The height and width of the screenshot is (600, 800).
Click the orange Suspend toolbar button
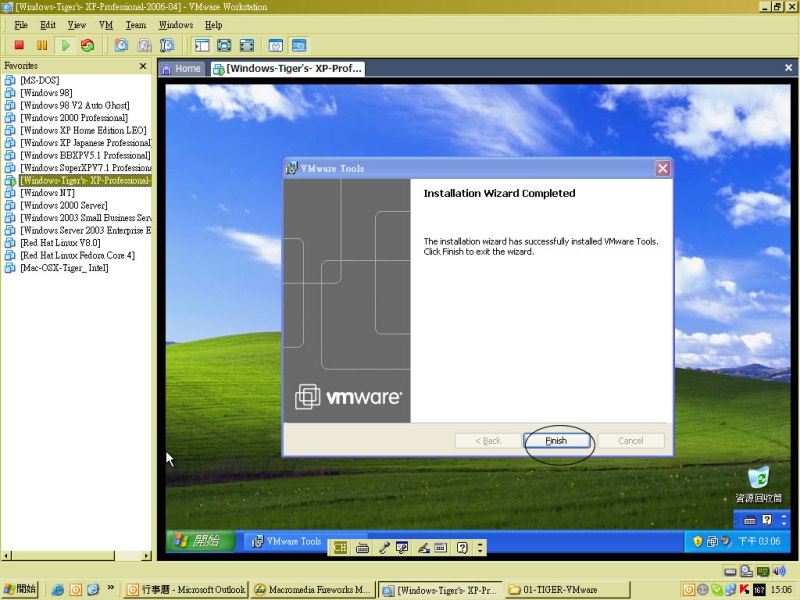42,45
